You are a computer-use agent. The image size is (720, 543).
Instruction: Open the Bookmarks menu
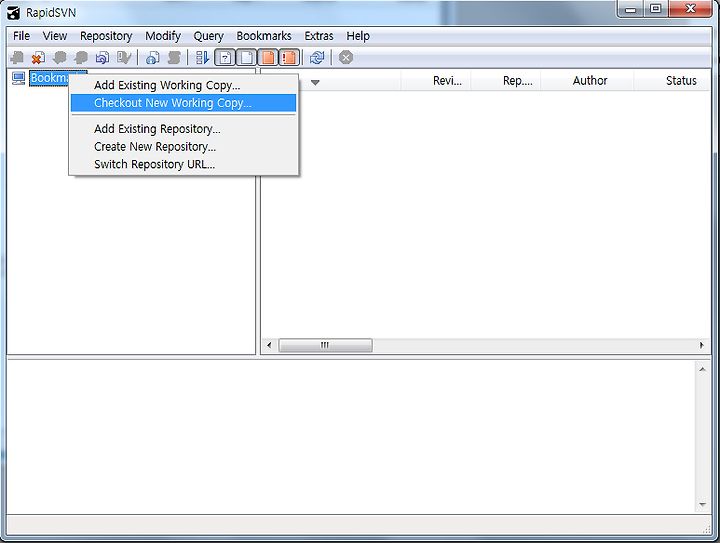[264, 36]
